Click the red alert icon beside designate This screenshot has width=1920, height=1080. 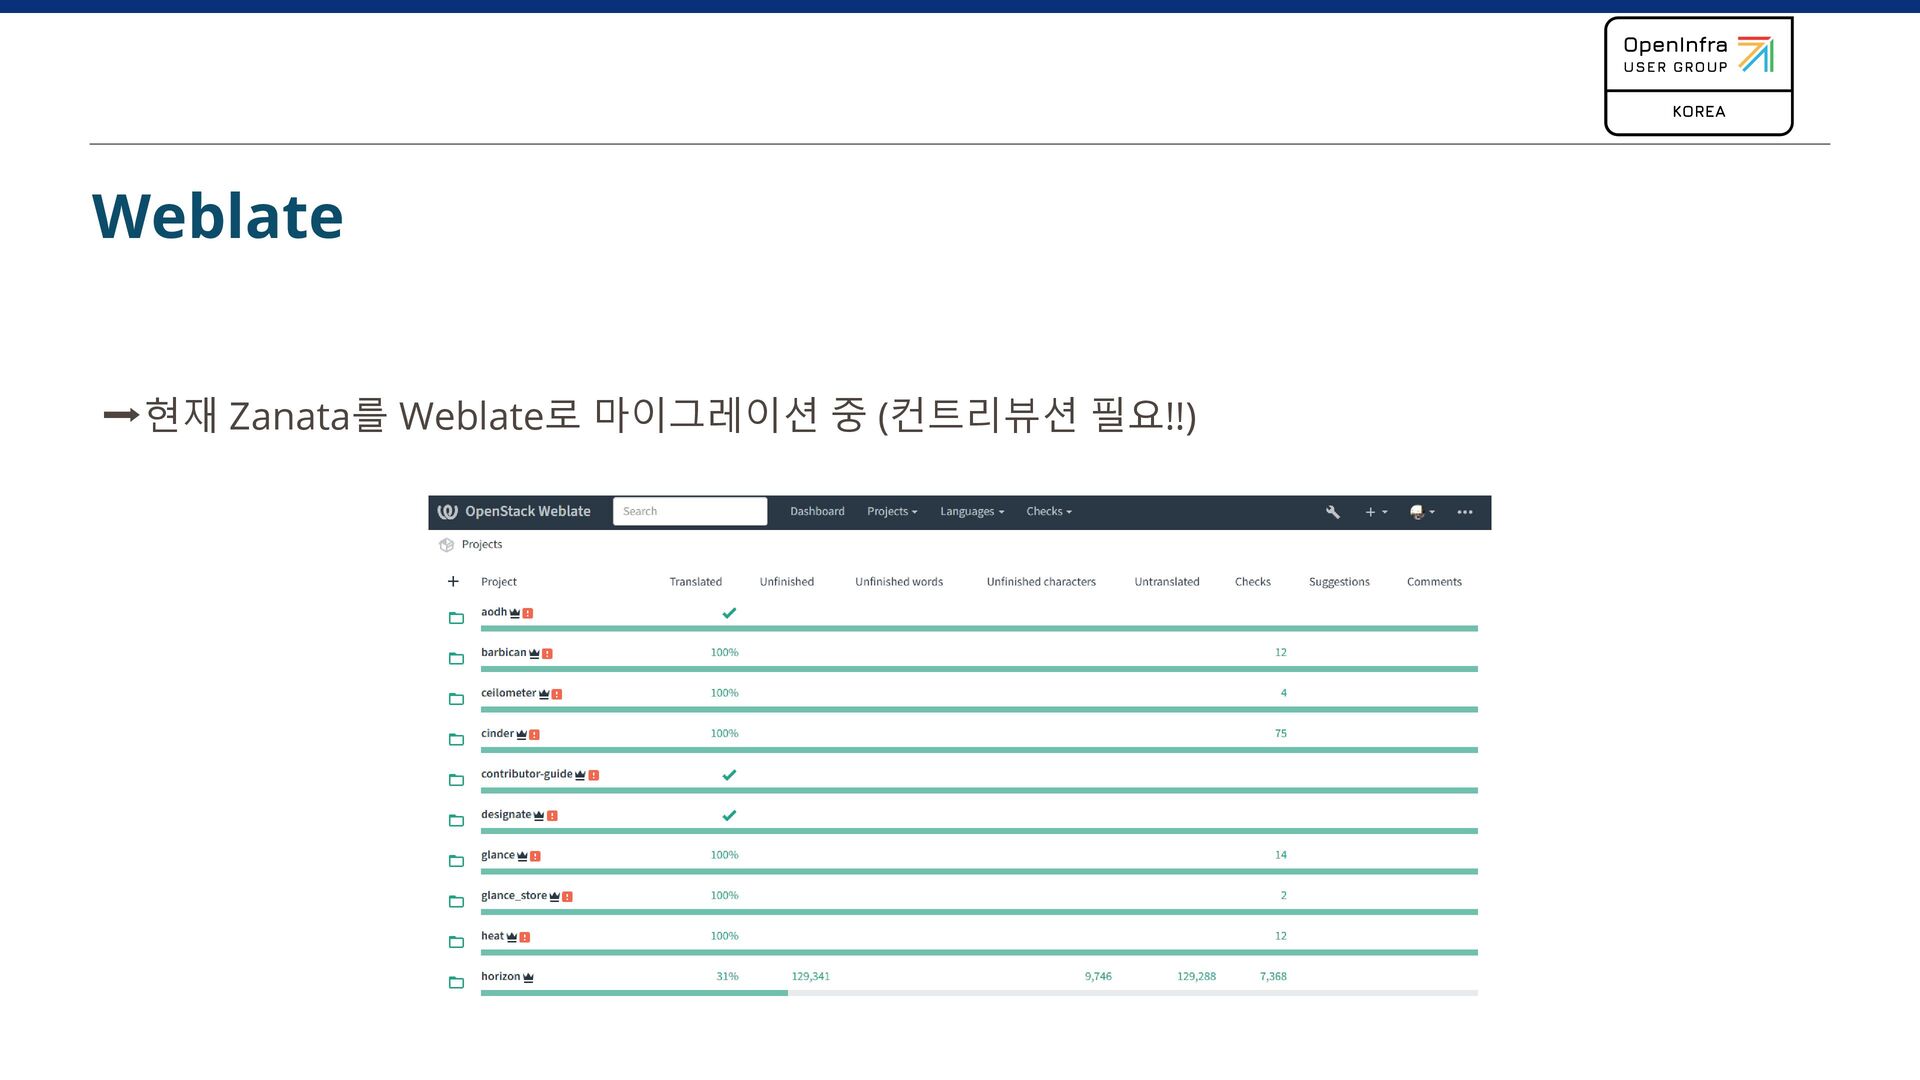tap(552, 816)
